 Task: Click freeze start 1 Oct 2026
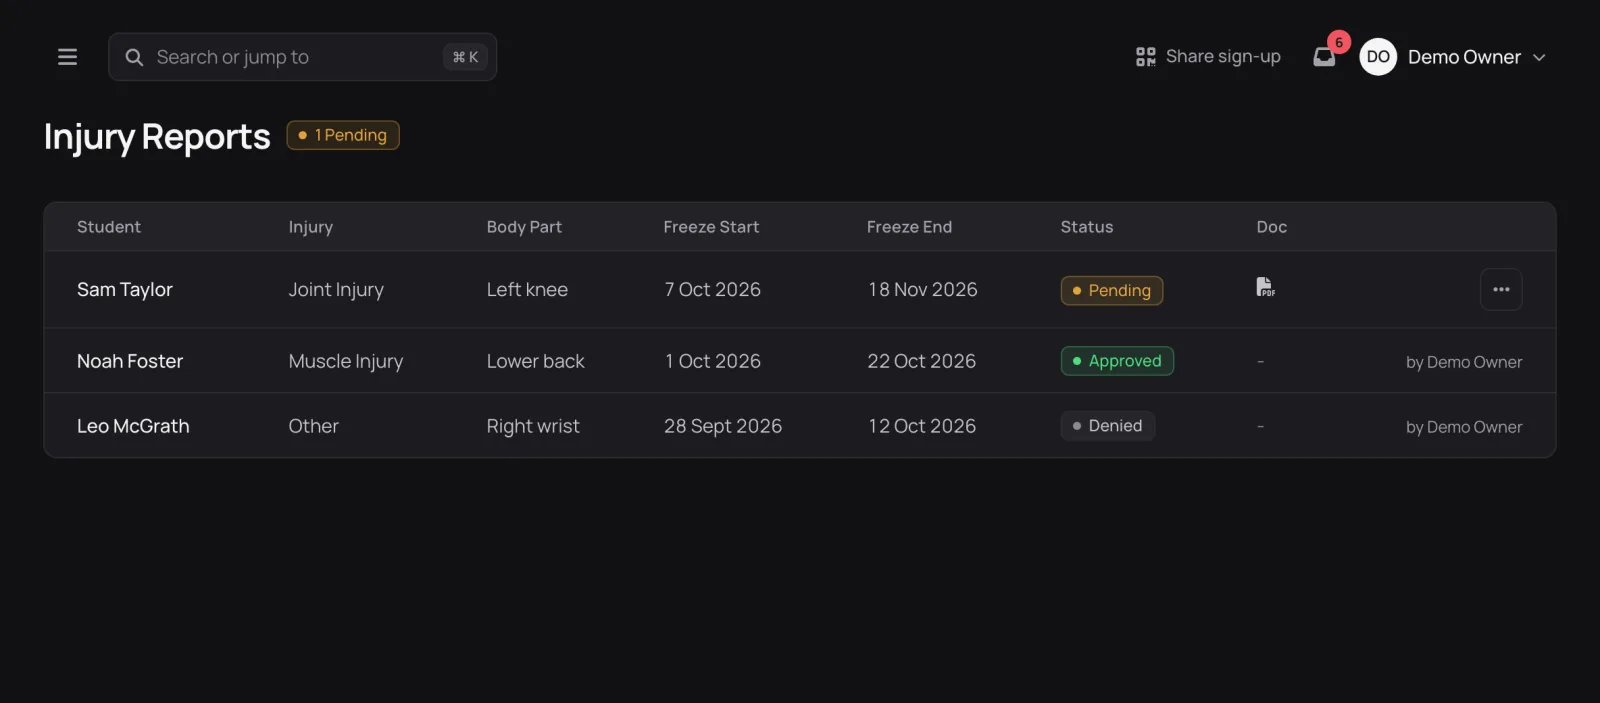tap(713, 361)
